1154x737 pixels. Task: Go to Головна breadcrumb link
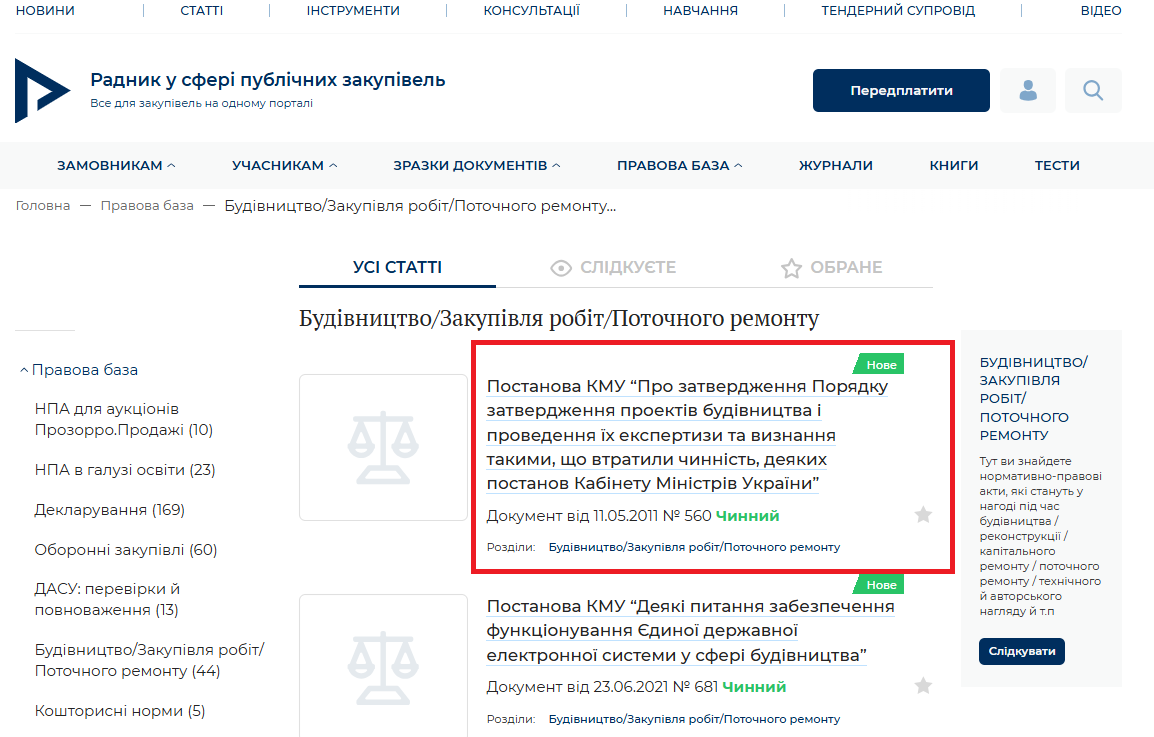43,206
